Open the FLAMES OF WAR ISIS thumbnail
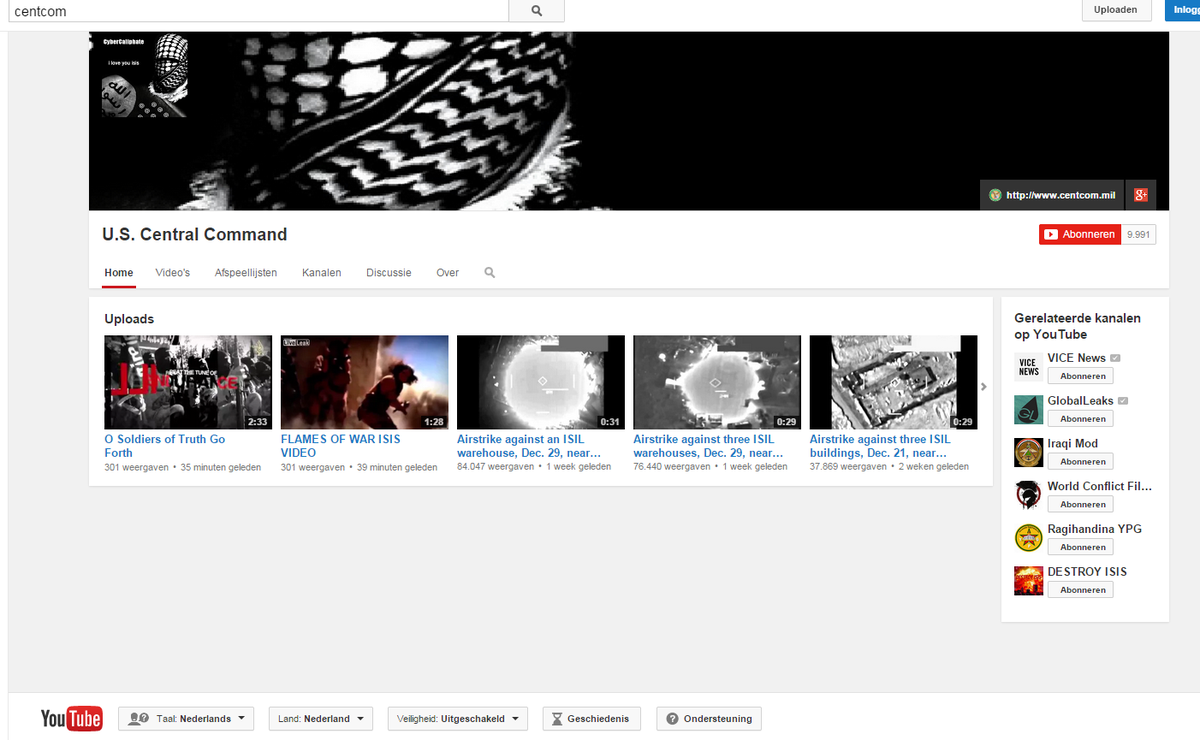1200x740 pixels. [364, 382]
